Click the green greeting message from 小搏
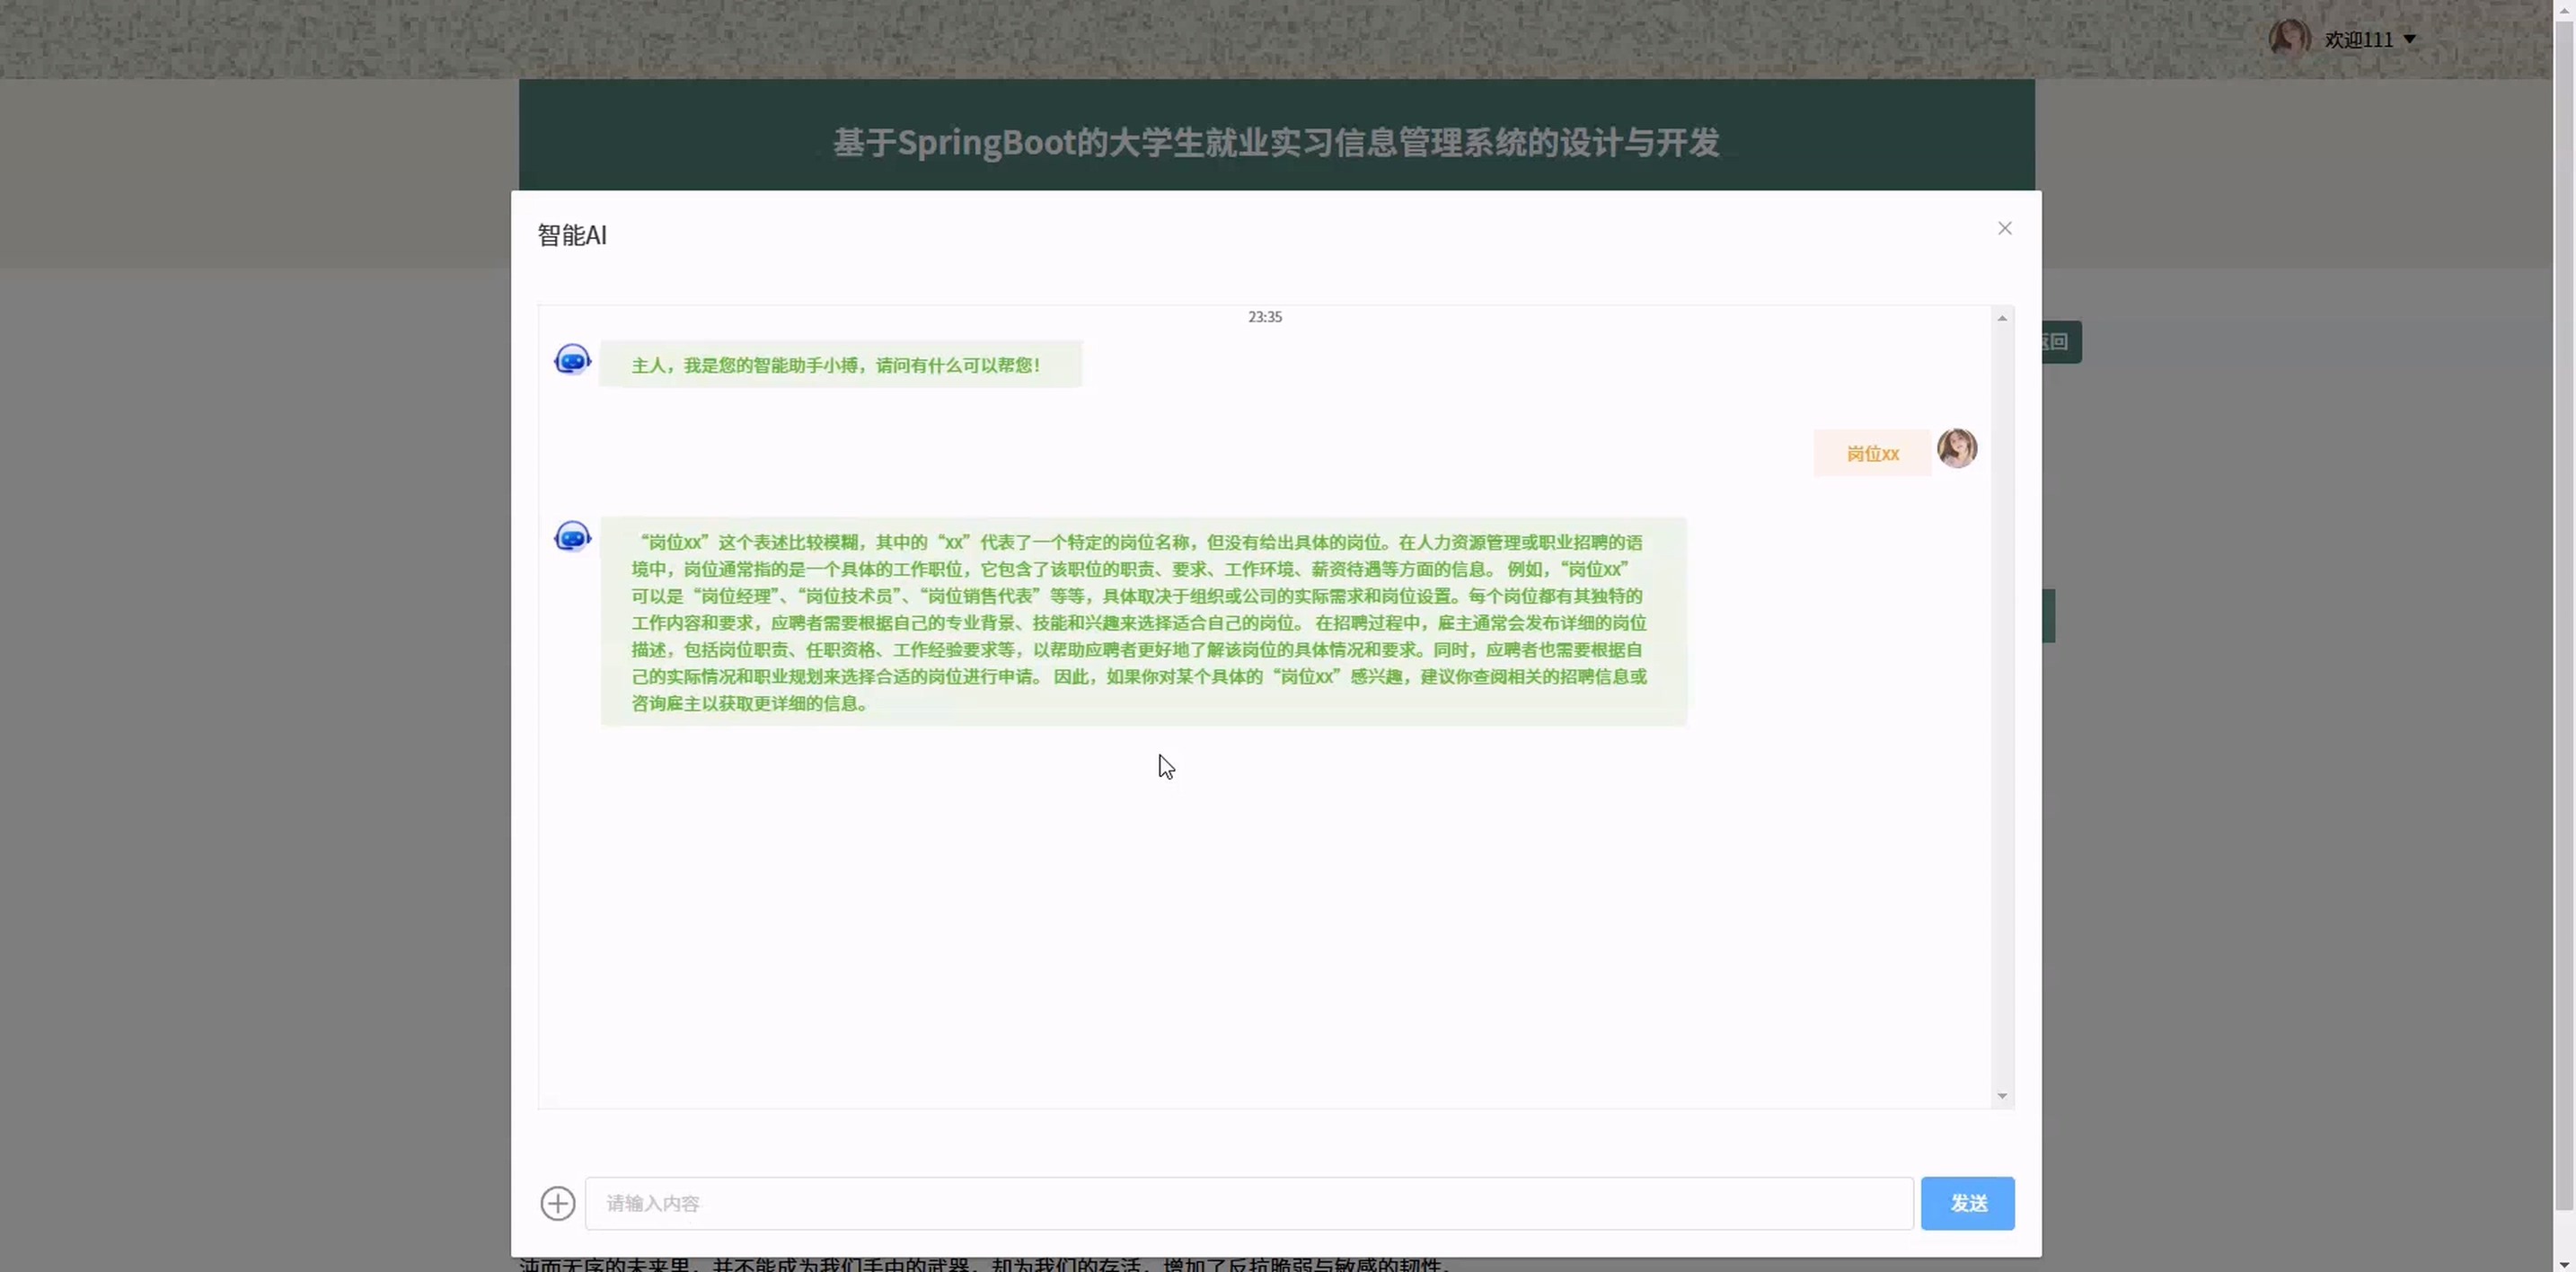Image resolution: width=2576 pixels, height=1272 pixels. (840, 365)
